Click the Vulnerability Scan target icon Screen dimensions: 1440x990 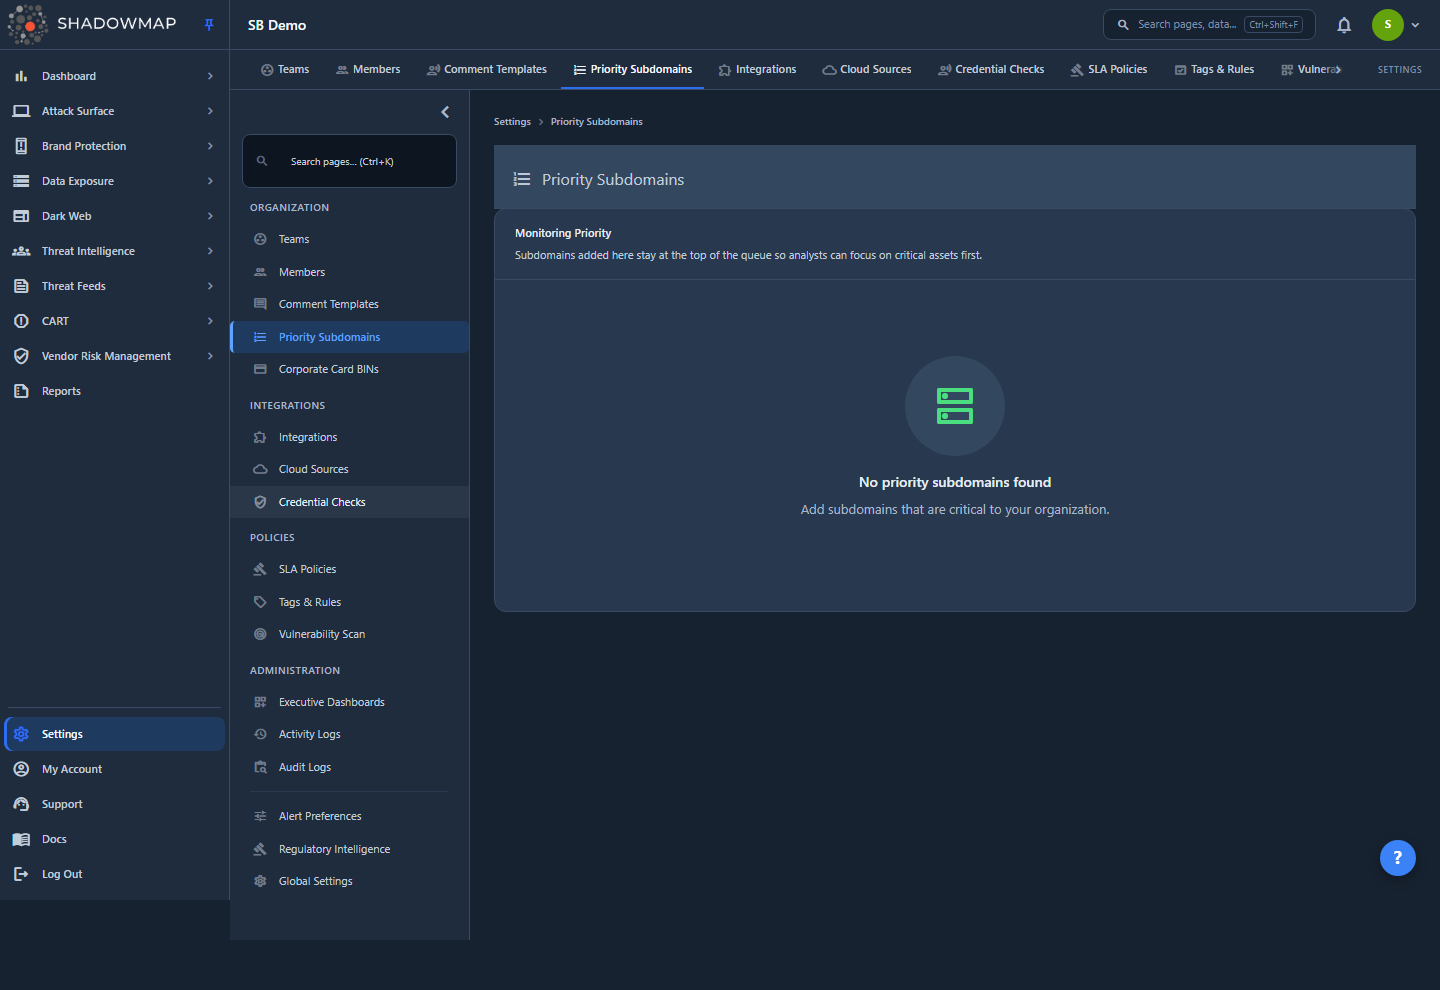pos(260,634)
